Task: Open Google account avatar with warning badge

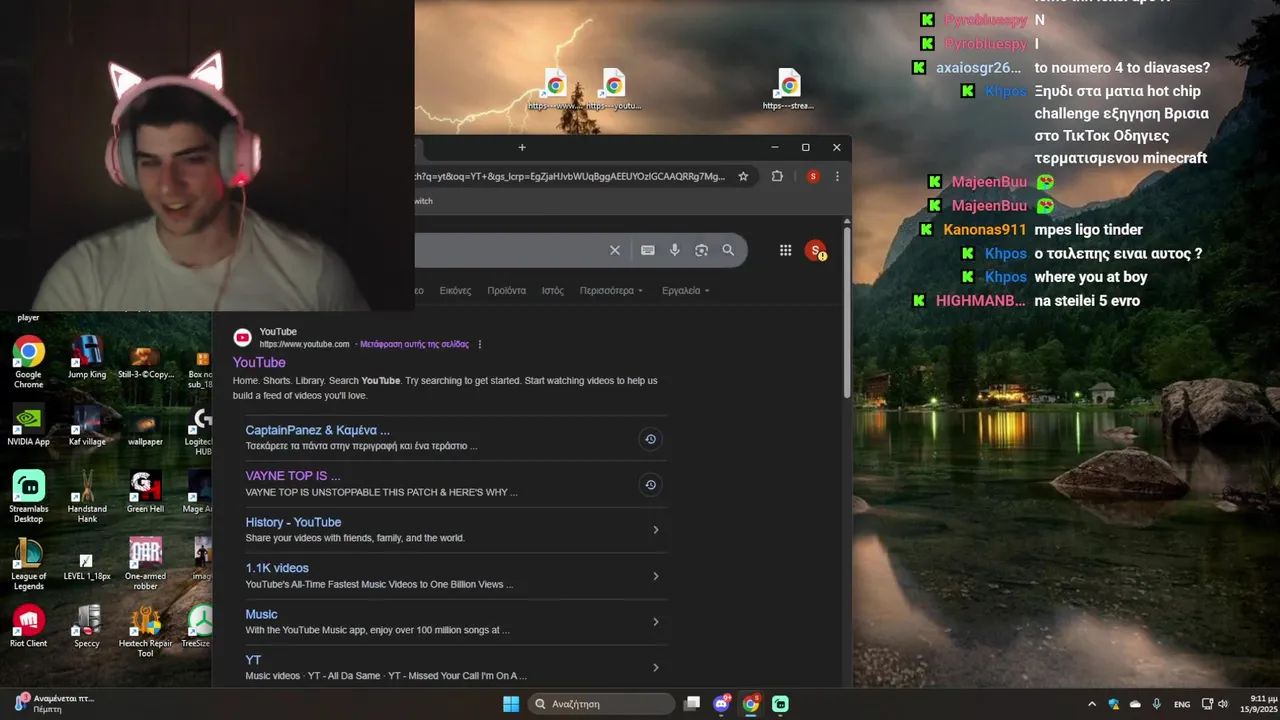Action: 816,250
